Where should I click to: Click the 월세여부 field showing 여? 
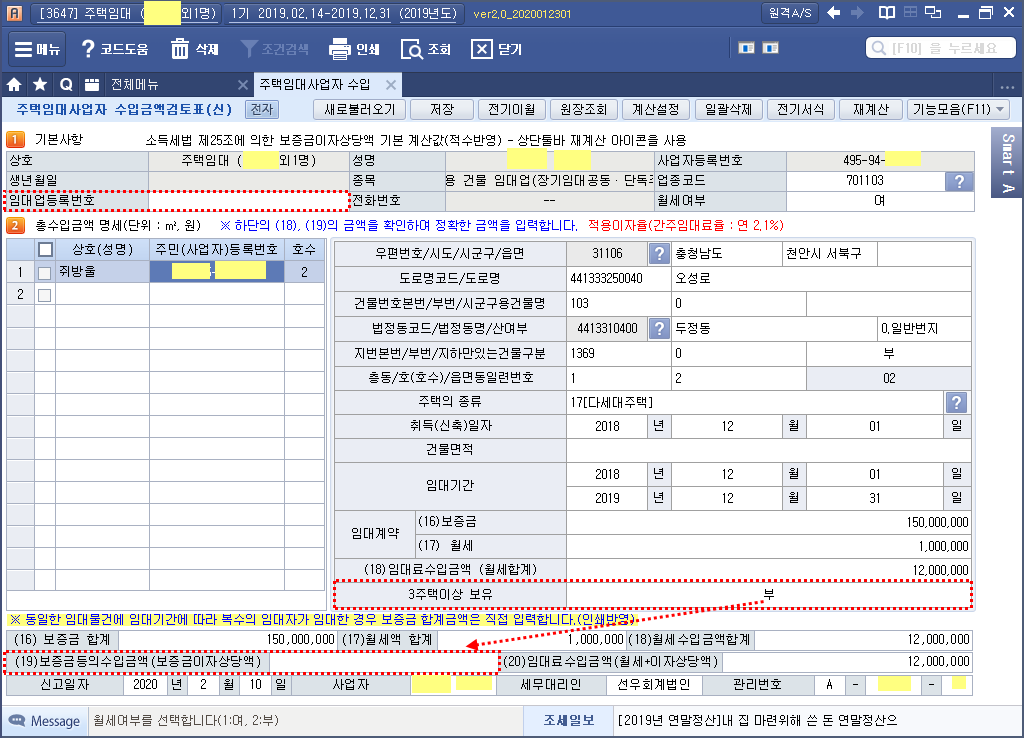point(880,201)
